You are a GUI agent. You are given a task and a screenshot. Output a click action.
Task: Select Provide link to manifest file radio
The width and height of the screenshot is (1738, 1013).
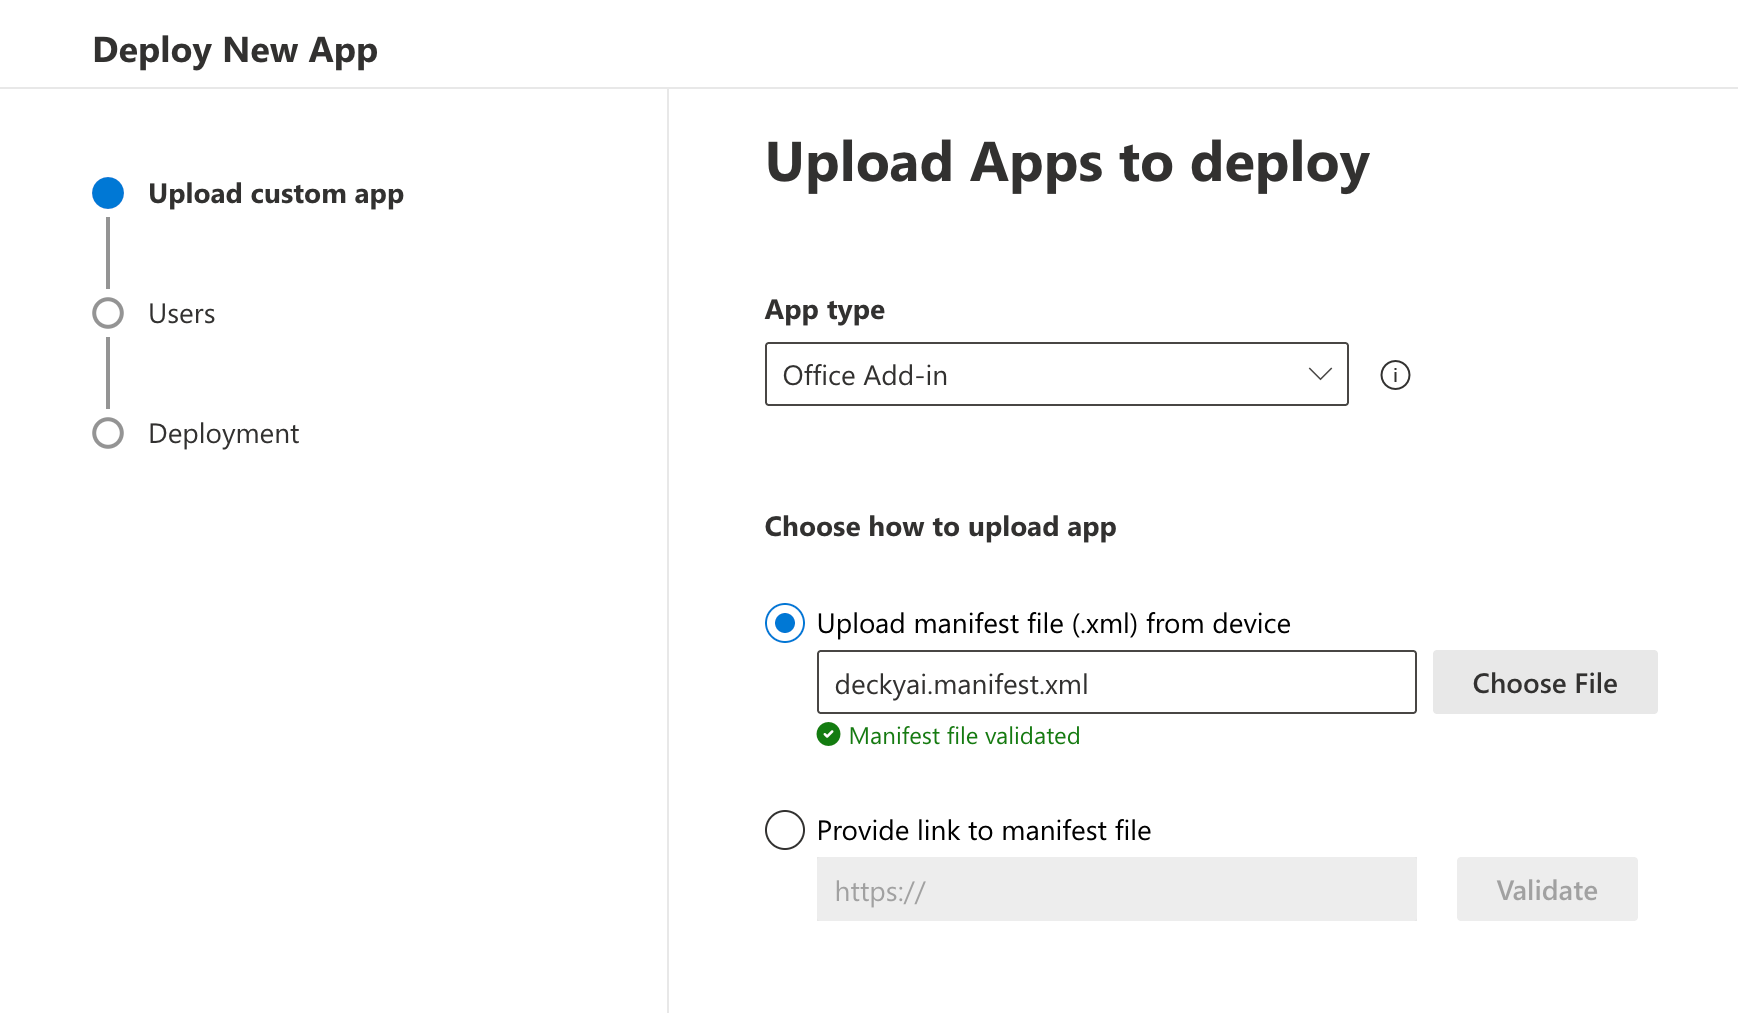(x=785, y=830)
